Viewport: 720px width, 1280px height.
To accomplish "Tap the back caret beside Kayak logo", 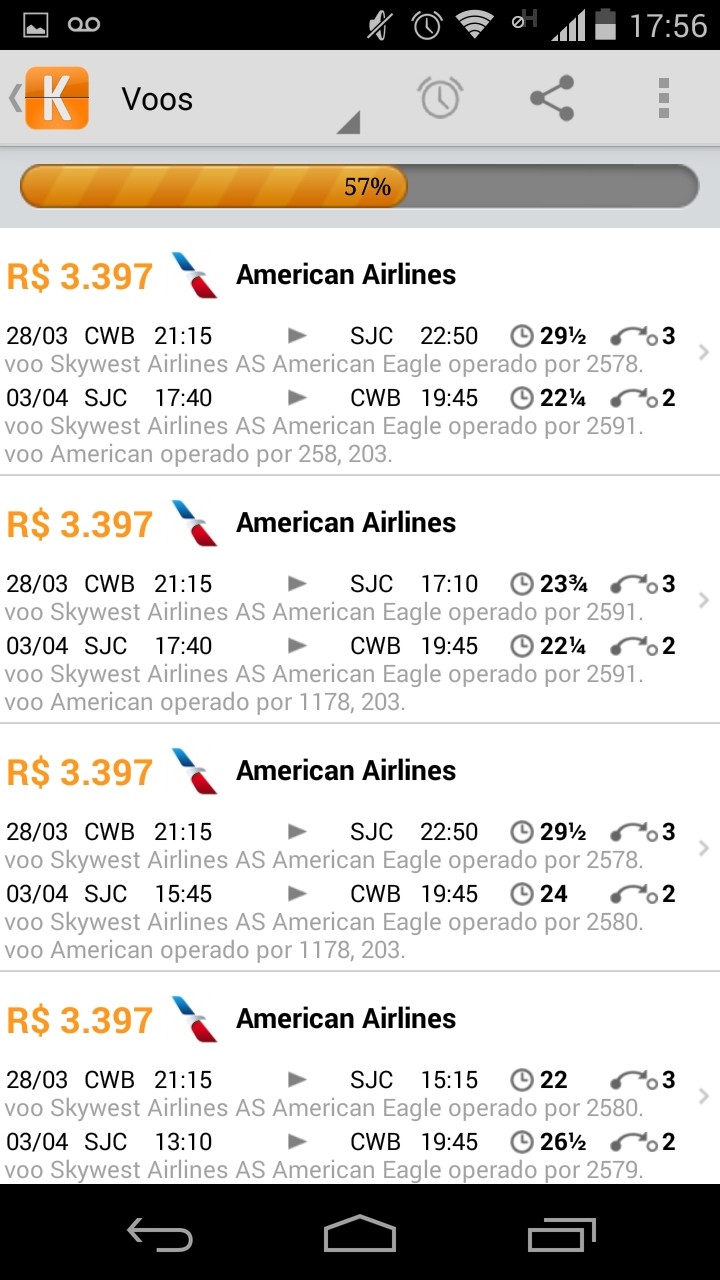I will click(x=14, y=98).
